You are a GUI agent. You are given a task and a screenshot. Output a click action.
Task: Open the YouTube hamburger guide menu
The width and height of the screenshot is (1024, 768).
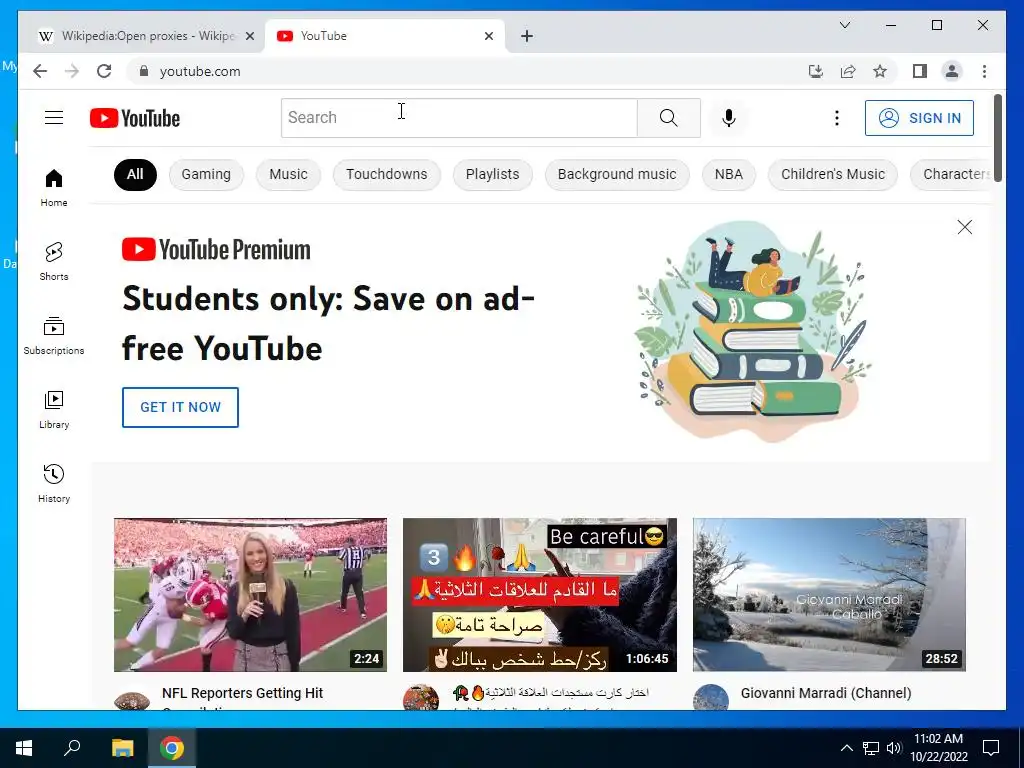[x=54, y=118]
